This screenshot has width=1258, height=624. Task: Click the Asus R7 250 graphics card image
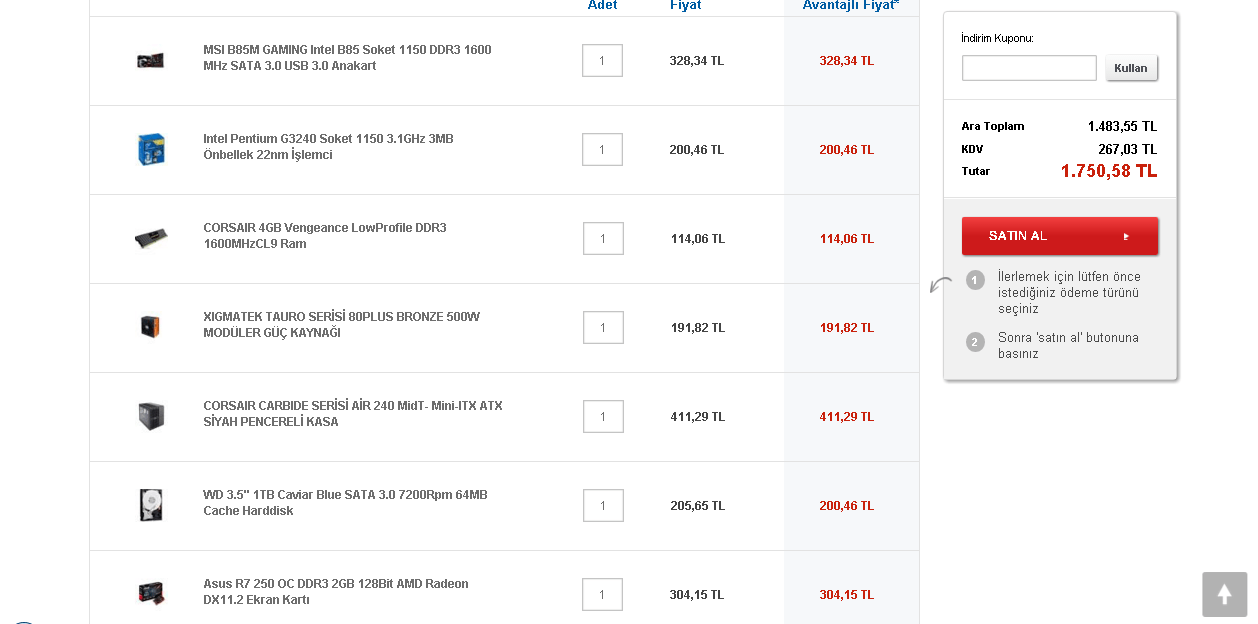pos(151,593)
